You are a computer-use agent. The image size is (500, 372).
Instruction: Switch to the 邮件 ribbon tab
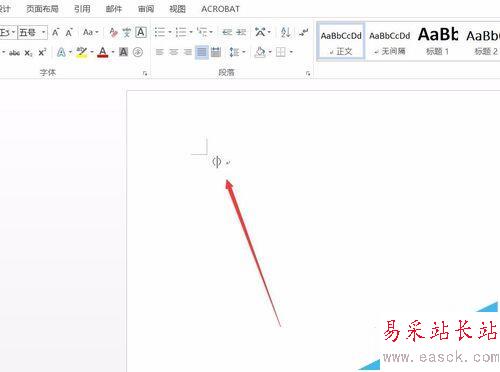pyautogui.click(x=114, y=9)
